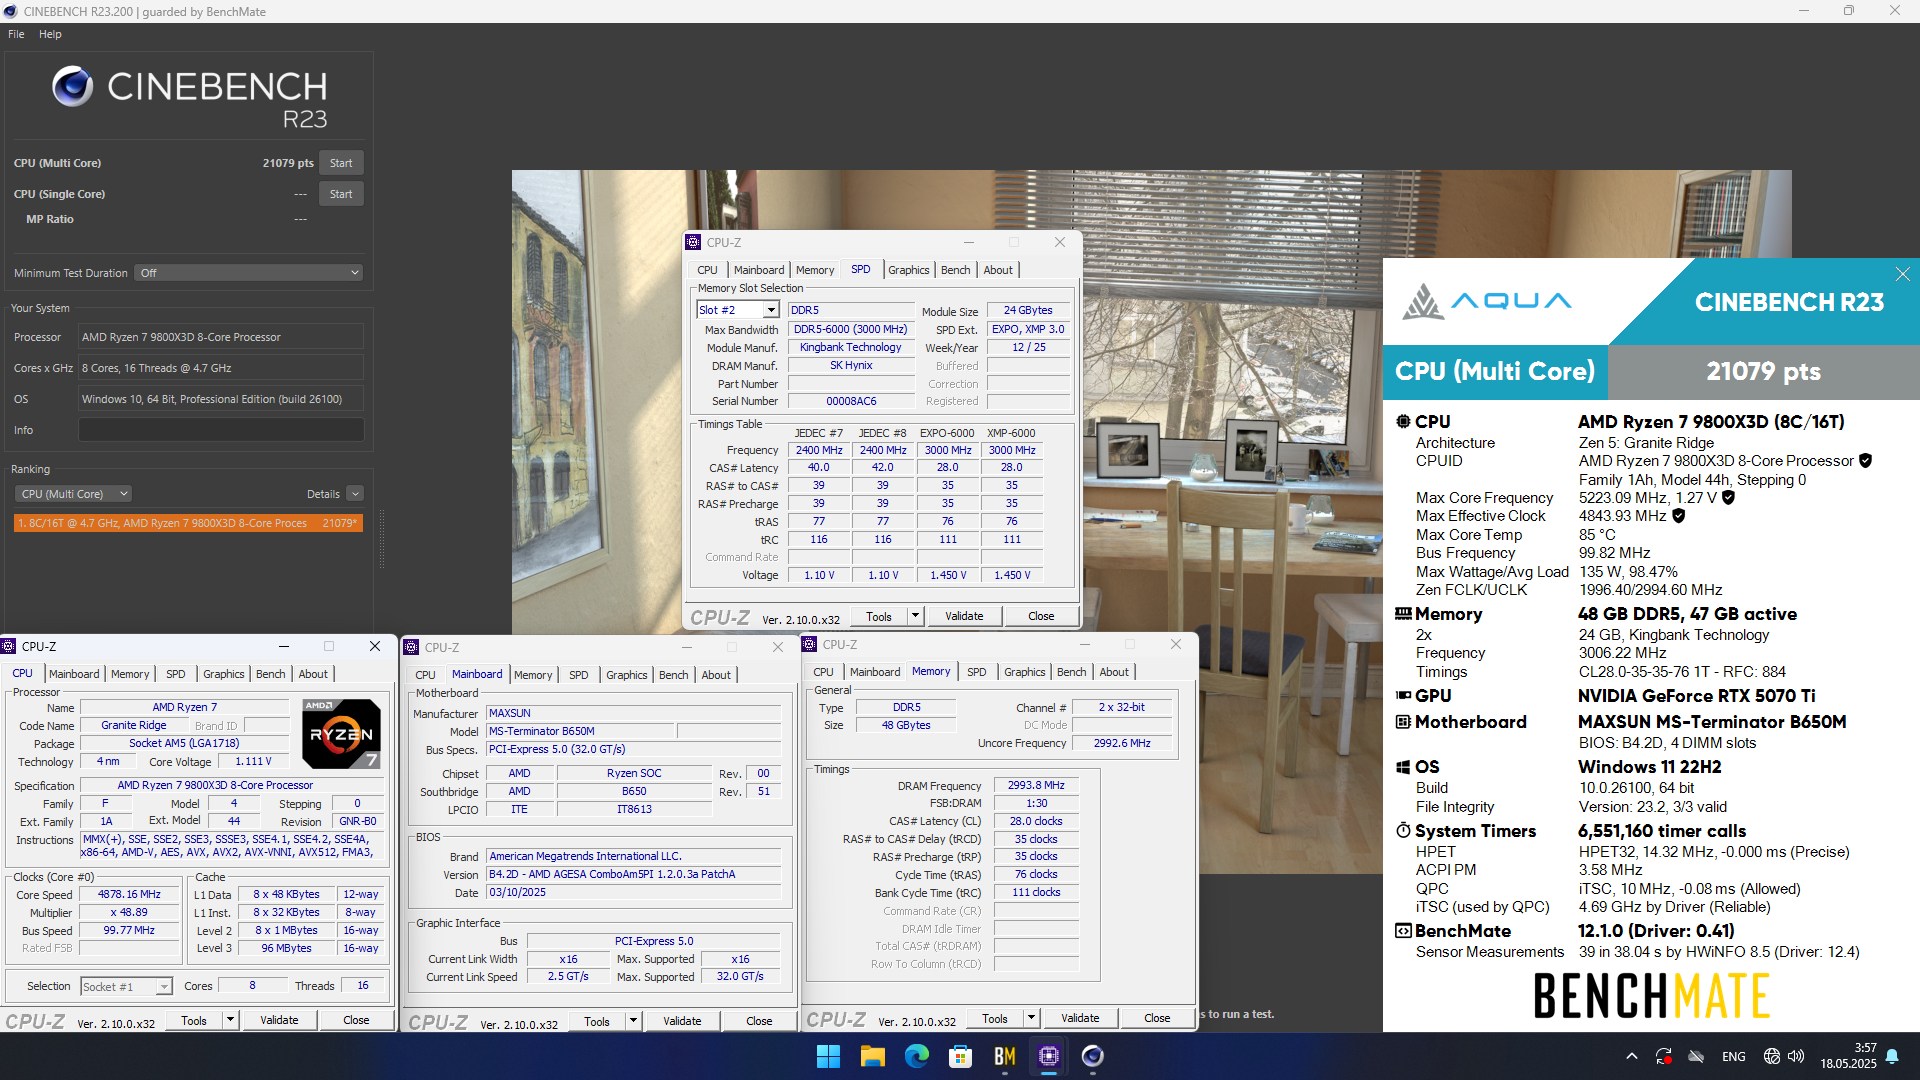Click SK Hynix DRAM manufacturer value
The image size is (1920, 1080).
(851, 366)
